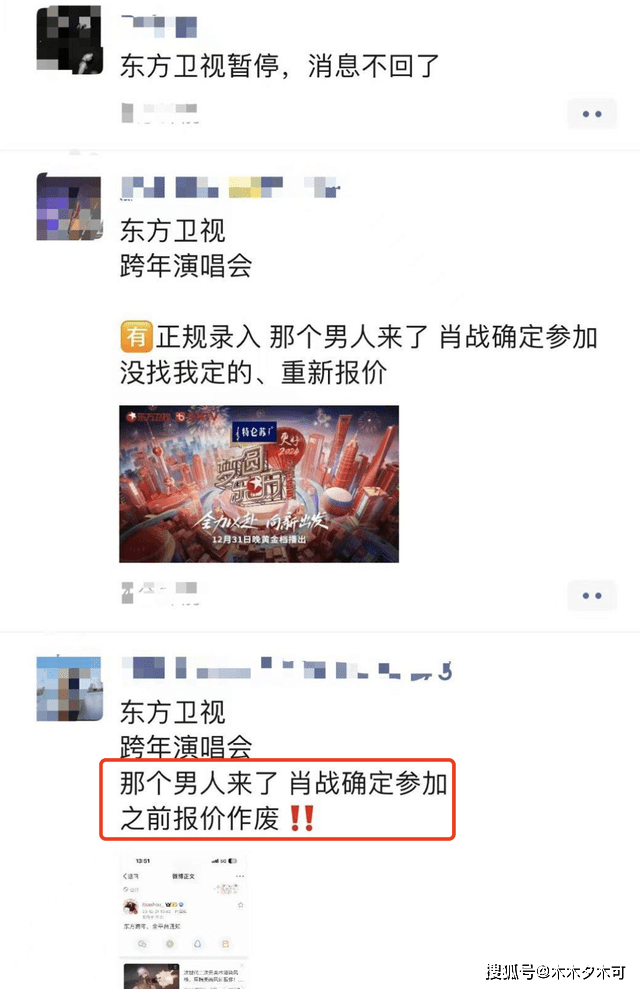Click the red double exclamation mark emoji
The height and width of the screenshot is (989, 640).
pos(301,818)
